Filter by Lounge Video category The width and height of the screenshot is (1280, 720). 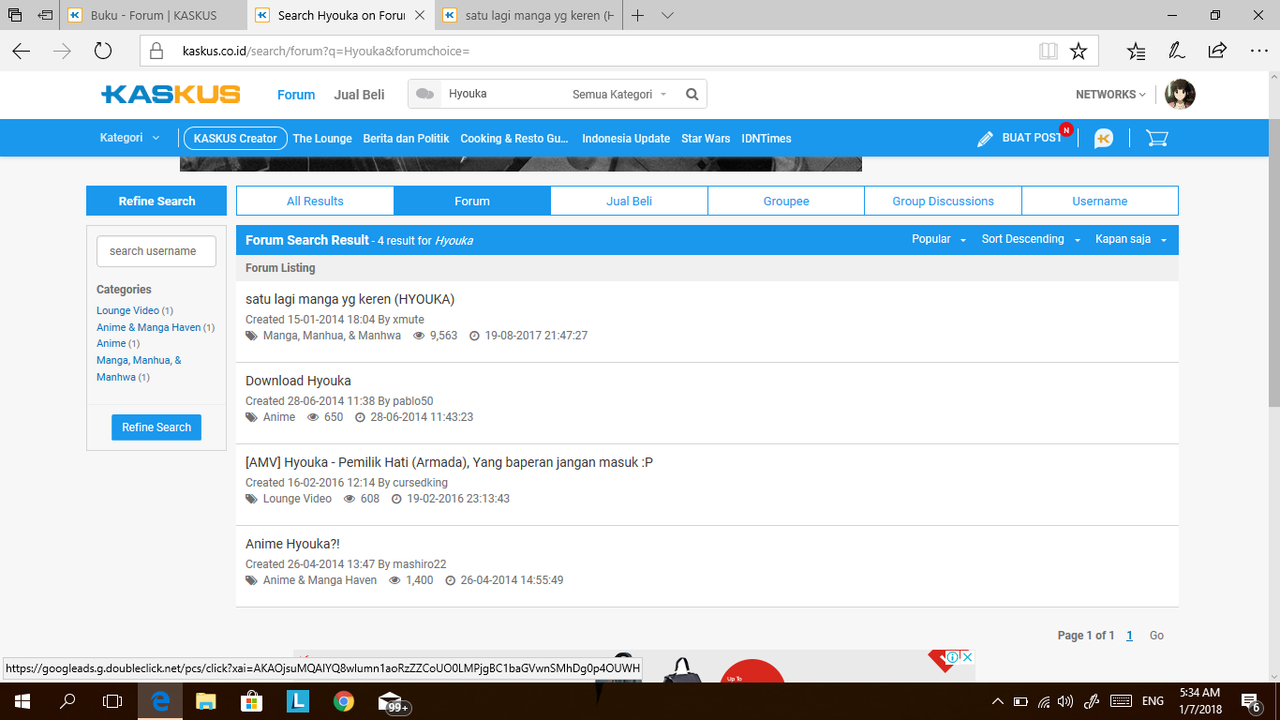click(128, 310)
